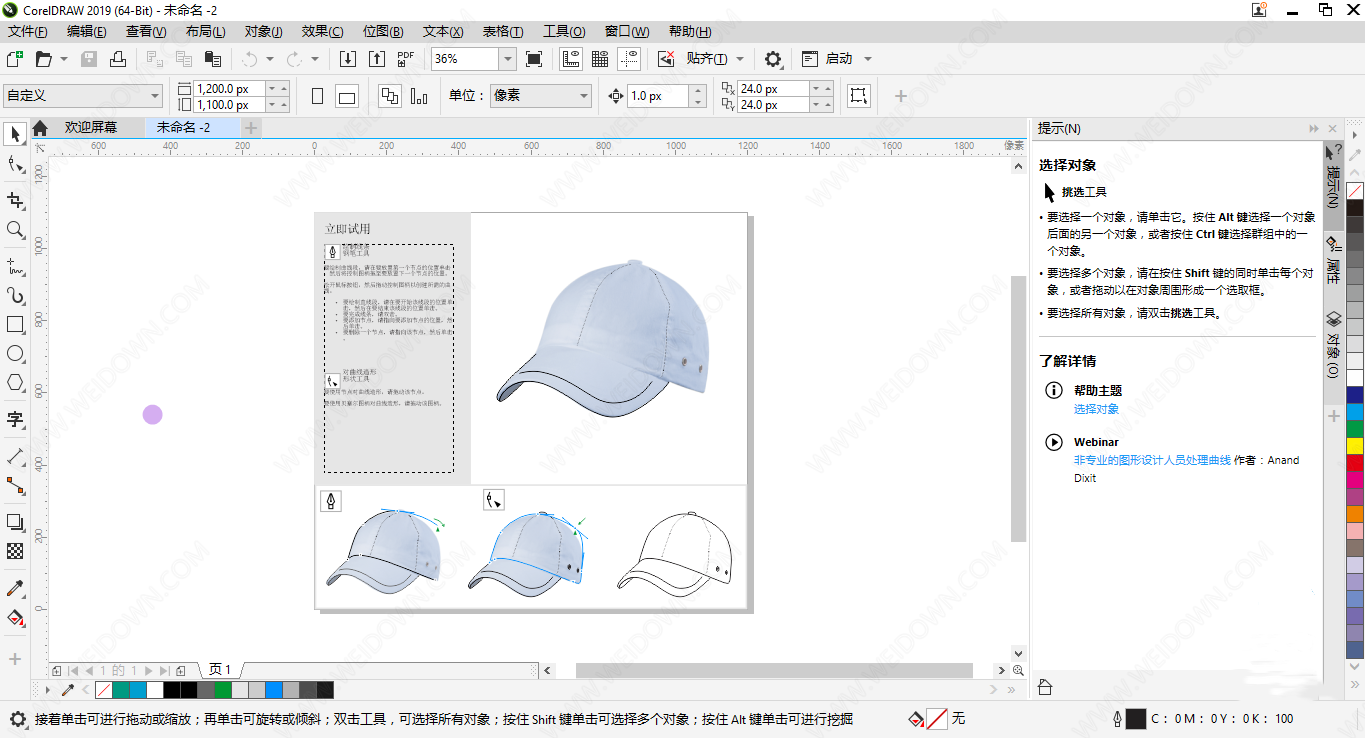The image size is (1365, 738).
Task: Select the Color Eyedropper tool
Action: 15,588
